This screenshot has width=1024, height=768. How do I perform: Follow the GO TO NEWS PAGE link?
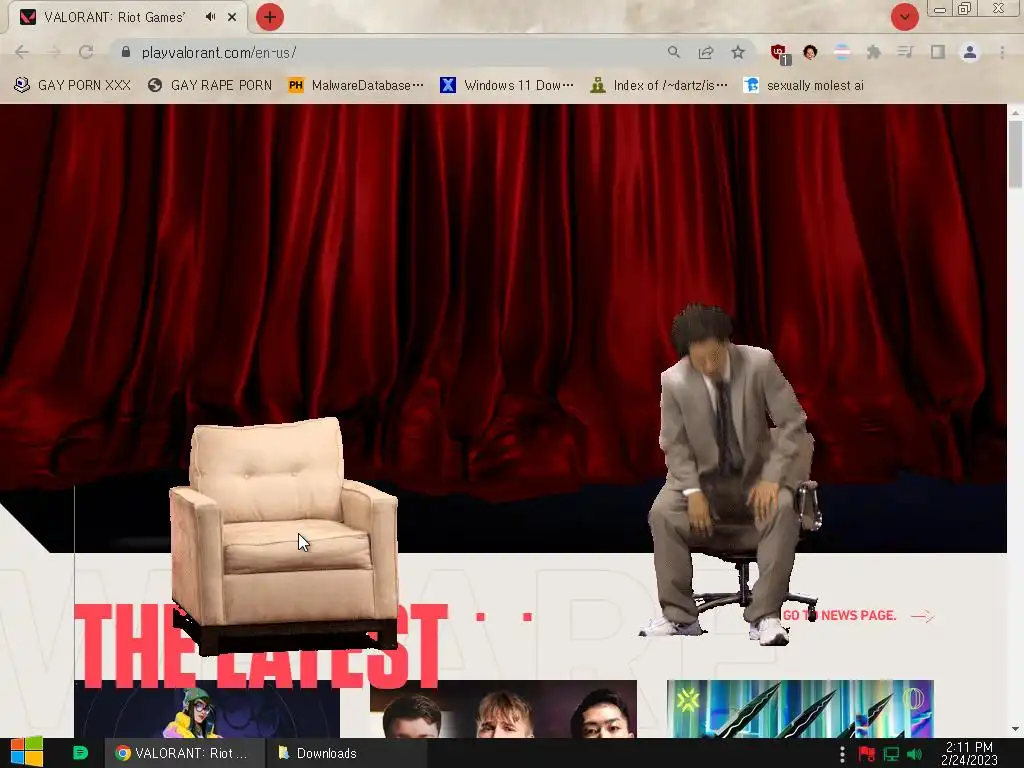click(x=839, y=615)
